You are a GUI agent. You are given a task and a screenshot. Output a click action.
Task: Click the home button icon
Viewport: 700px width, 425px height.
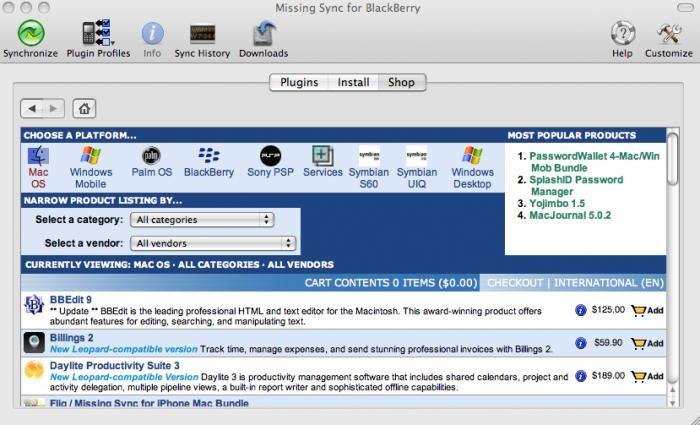point(84,108)
